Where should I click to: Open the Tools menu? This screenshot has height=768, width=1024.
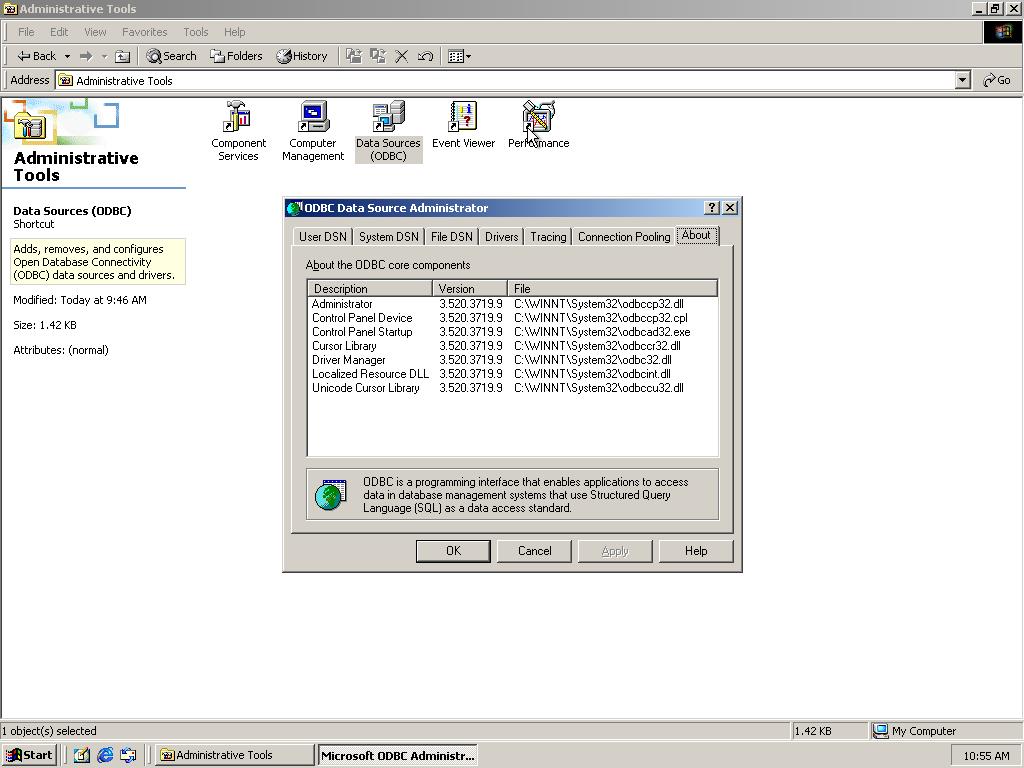(195, 32)
